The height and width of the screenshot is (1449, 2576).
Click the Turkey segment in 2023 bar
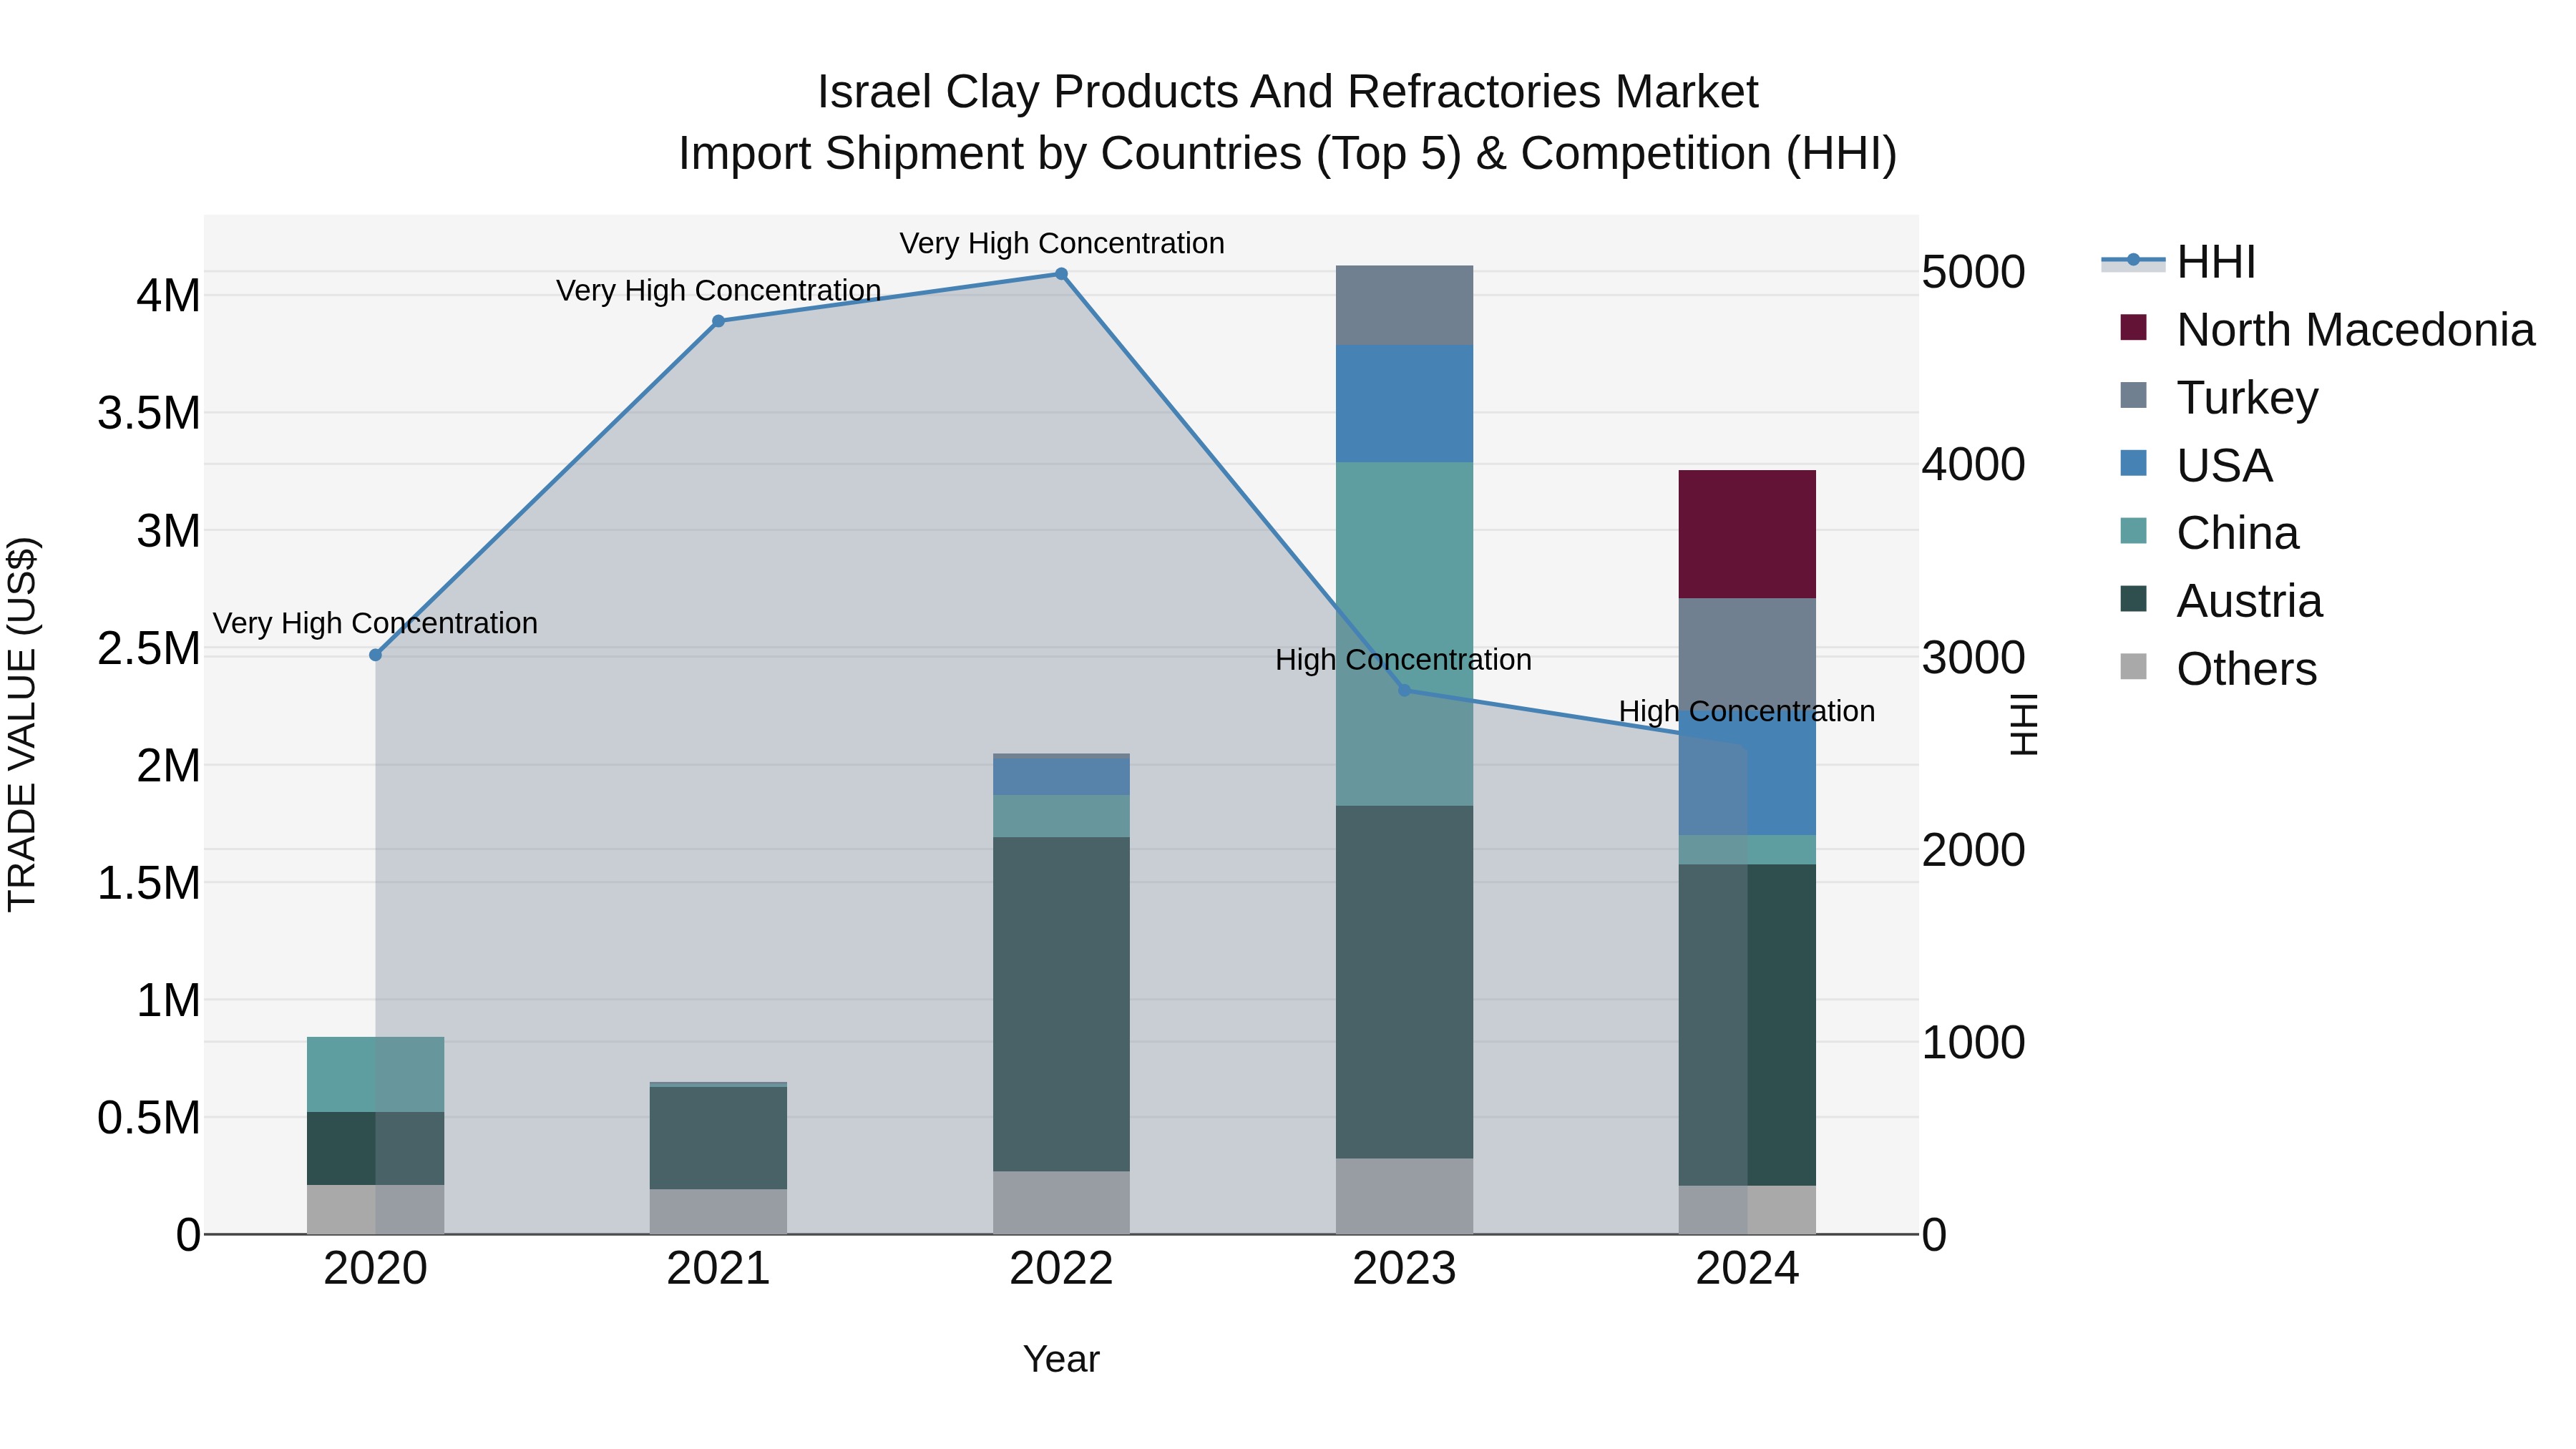[1404, 305]
